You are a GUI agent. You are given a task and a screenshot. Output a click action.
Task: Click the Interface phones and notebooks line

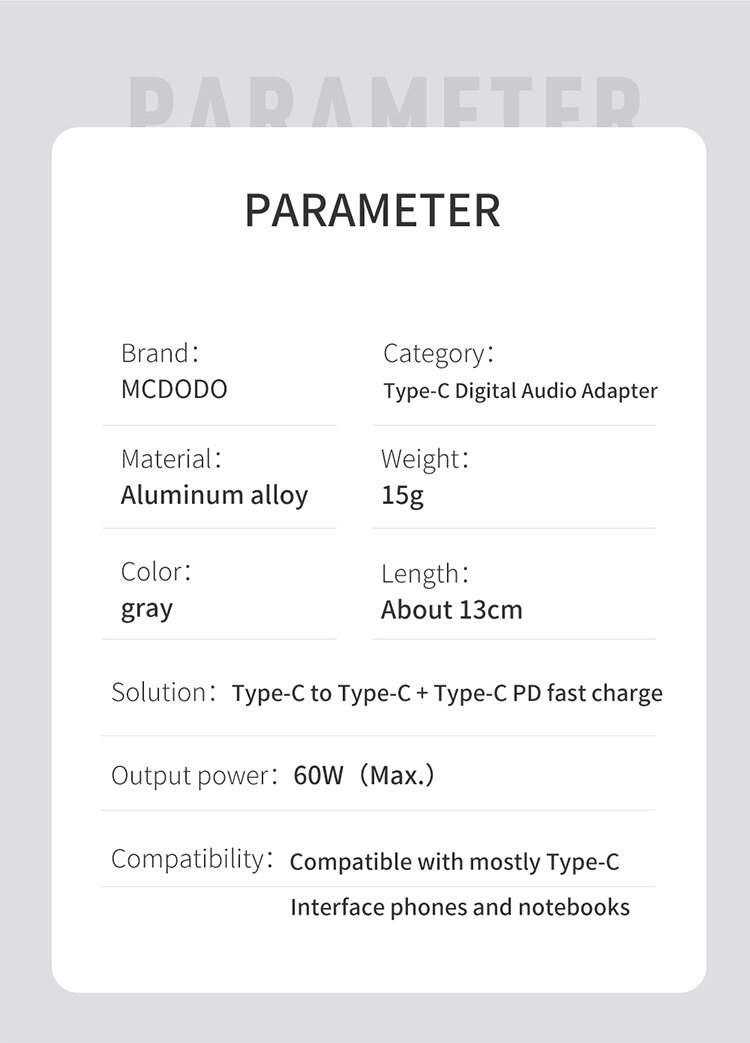[x=460, y=907]
